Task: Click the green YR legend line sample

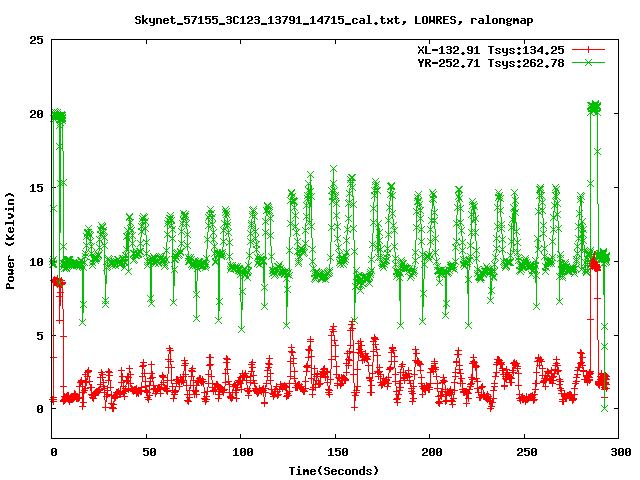Action: click(588, 63)
